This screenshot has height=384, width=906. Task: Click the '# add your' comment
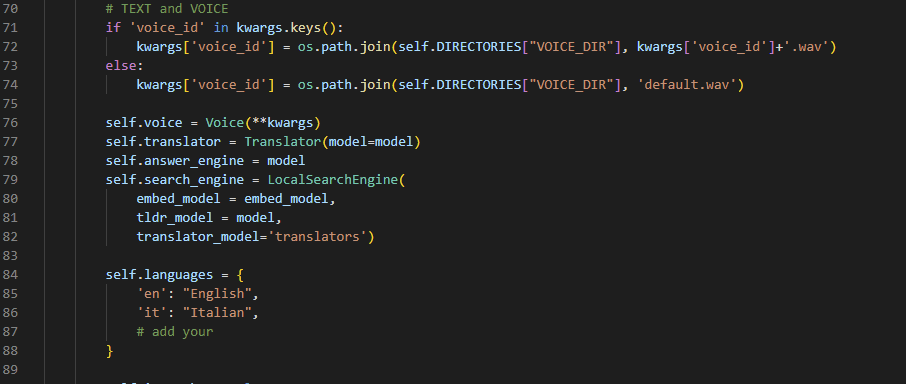click(174, 333)
